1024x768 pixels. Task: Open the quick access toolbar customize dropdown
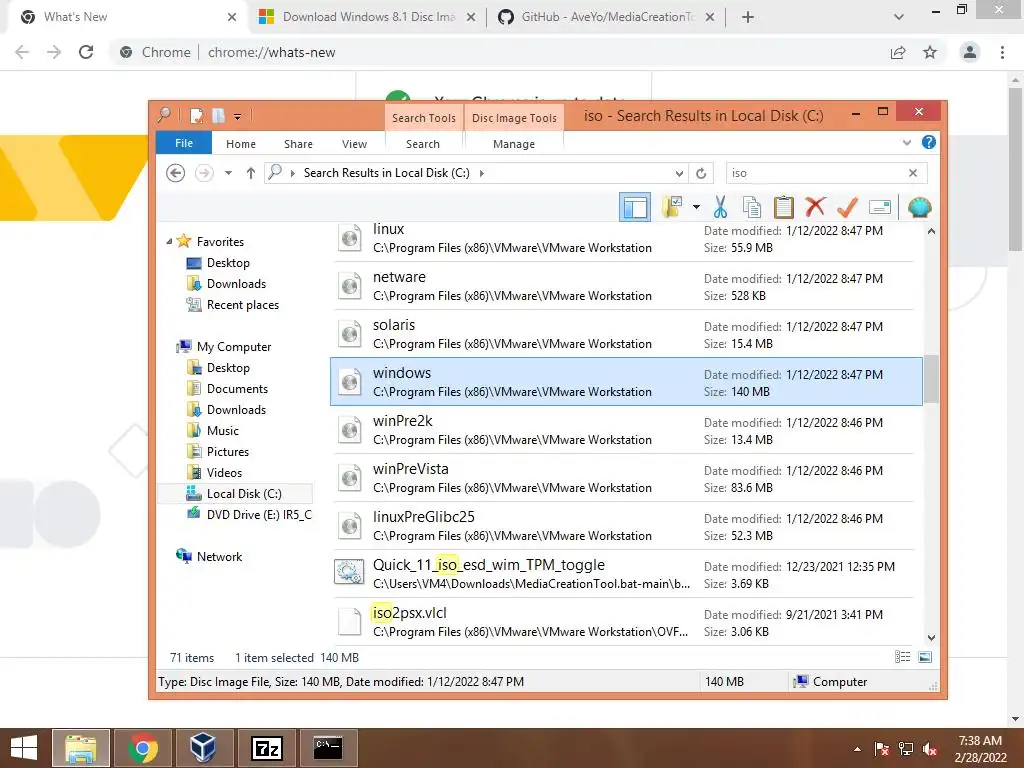(x=238, y=117)
